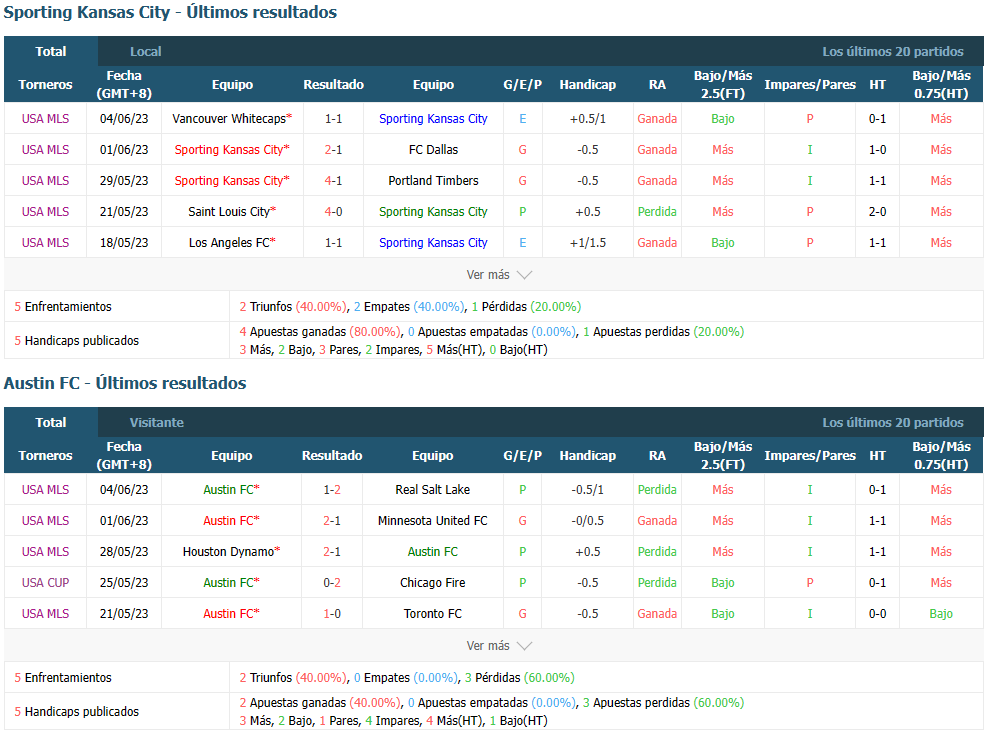Open Sporting Kansas City link in FC Dallas row
Screen dimensions: 994x737
coord(232,150)
